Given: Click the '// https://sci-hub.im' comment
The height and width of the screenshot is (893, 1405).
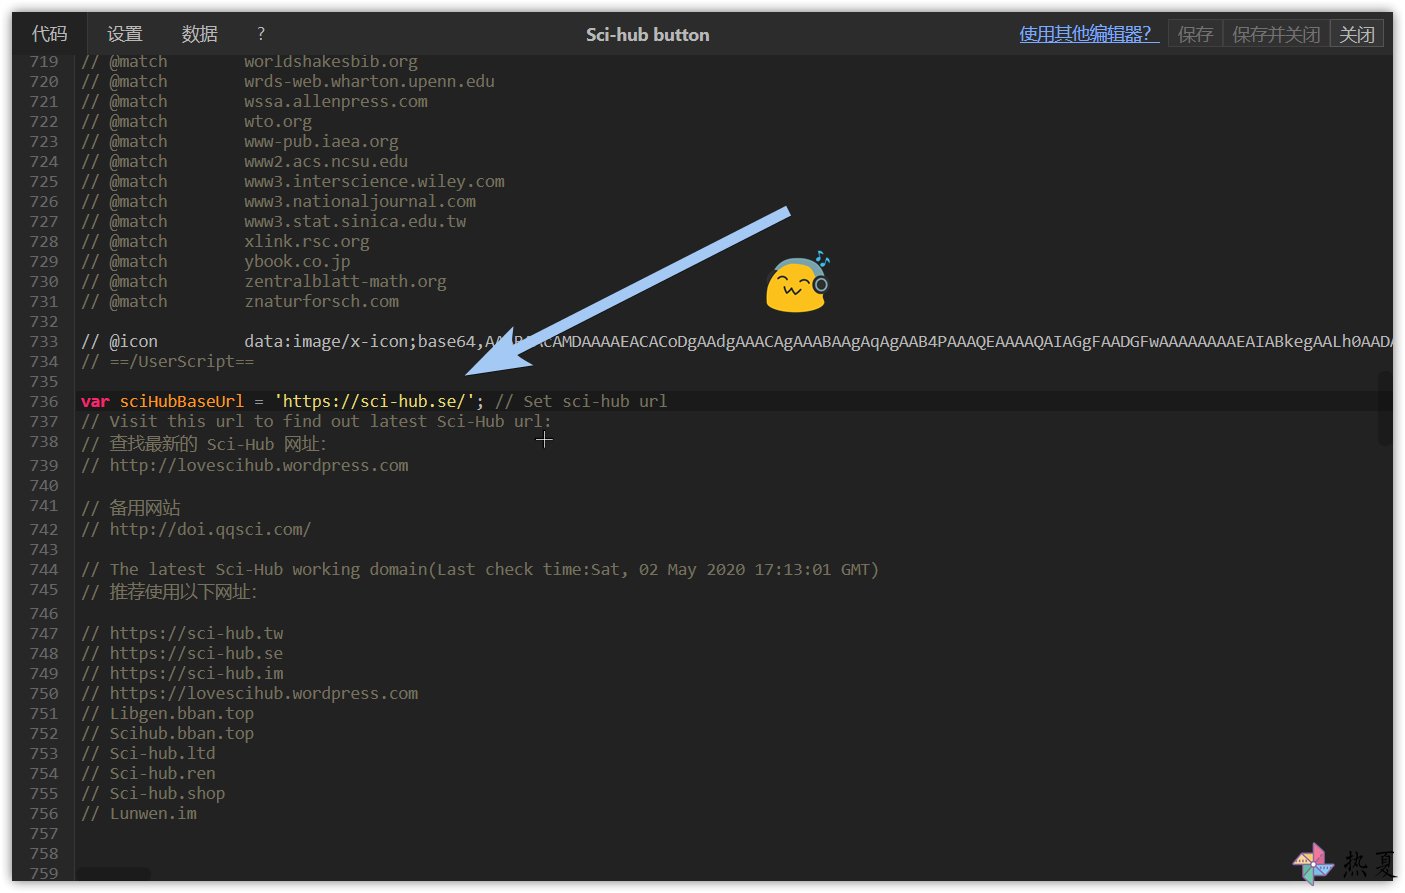Looking at the screenshot, I should (182, 673).
